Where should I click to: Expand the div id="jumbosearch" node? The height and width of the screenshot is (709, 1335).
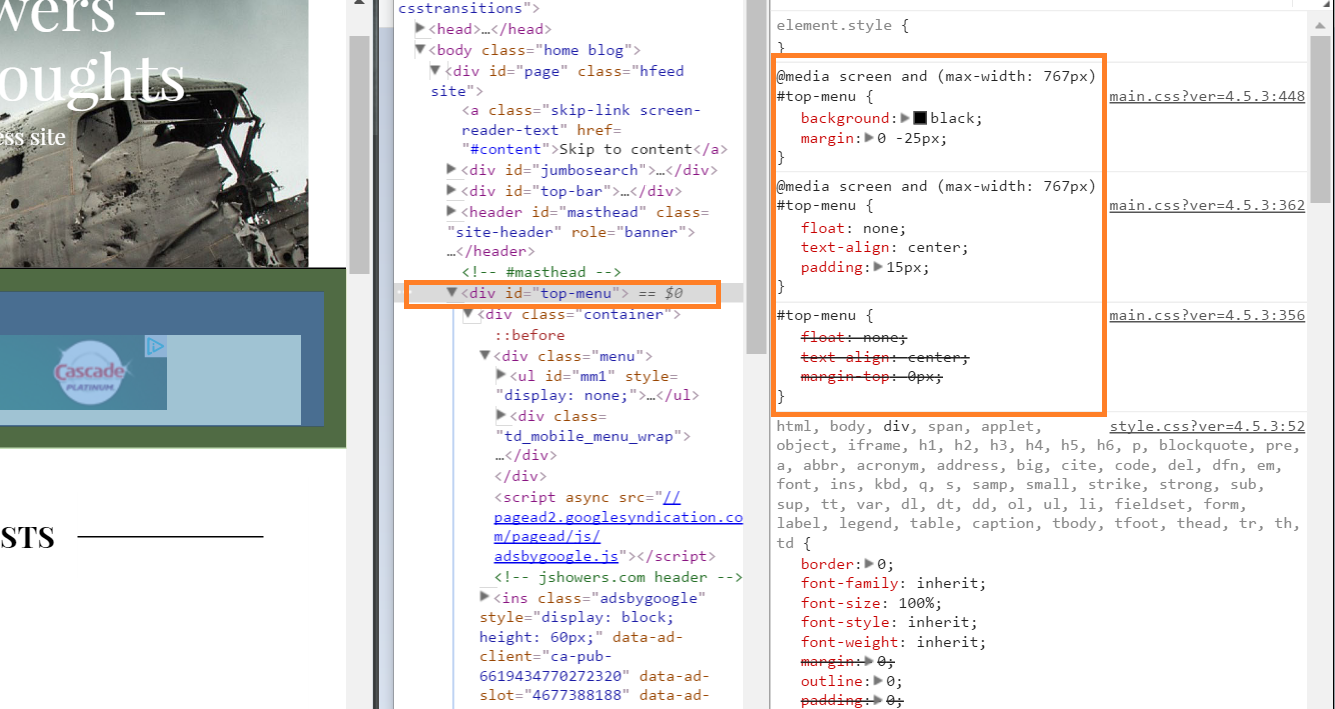452,170
